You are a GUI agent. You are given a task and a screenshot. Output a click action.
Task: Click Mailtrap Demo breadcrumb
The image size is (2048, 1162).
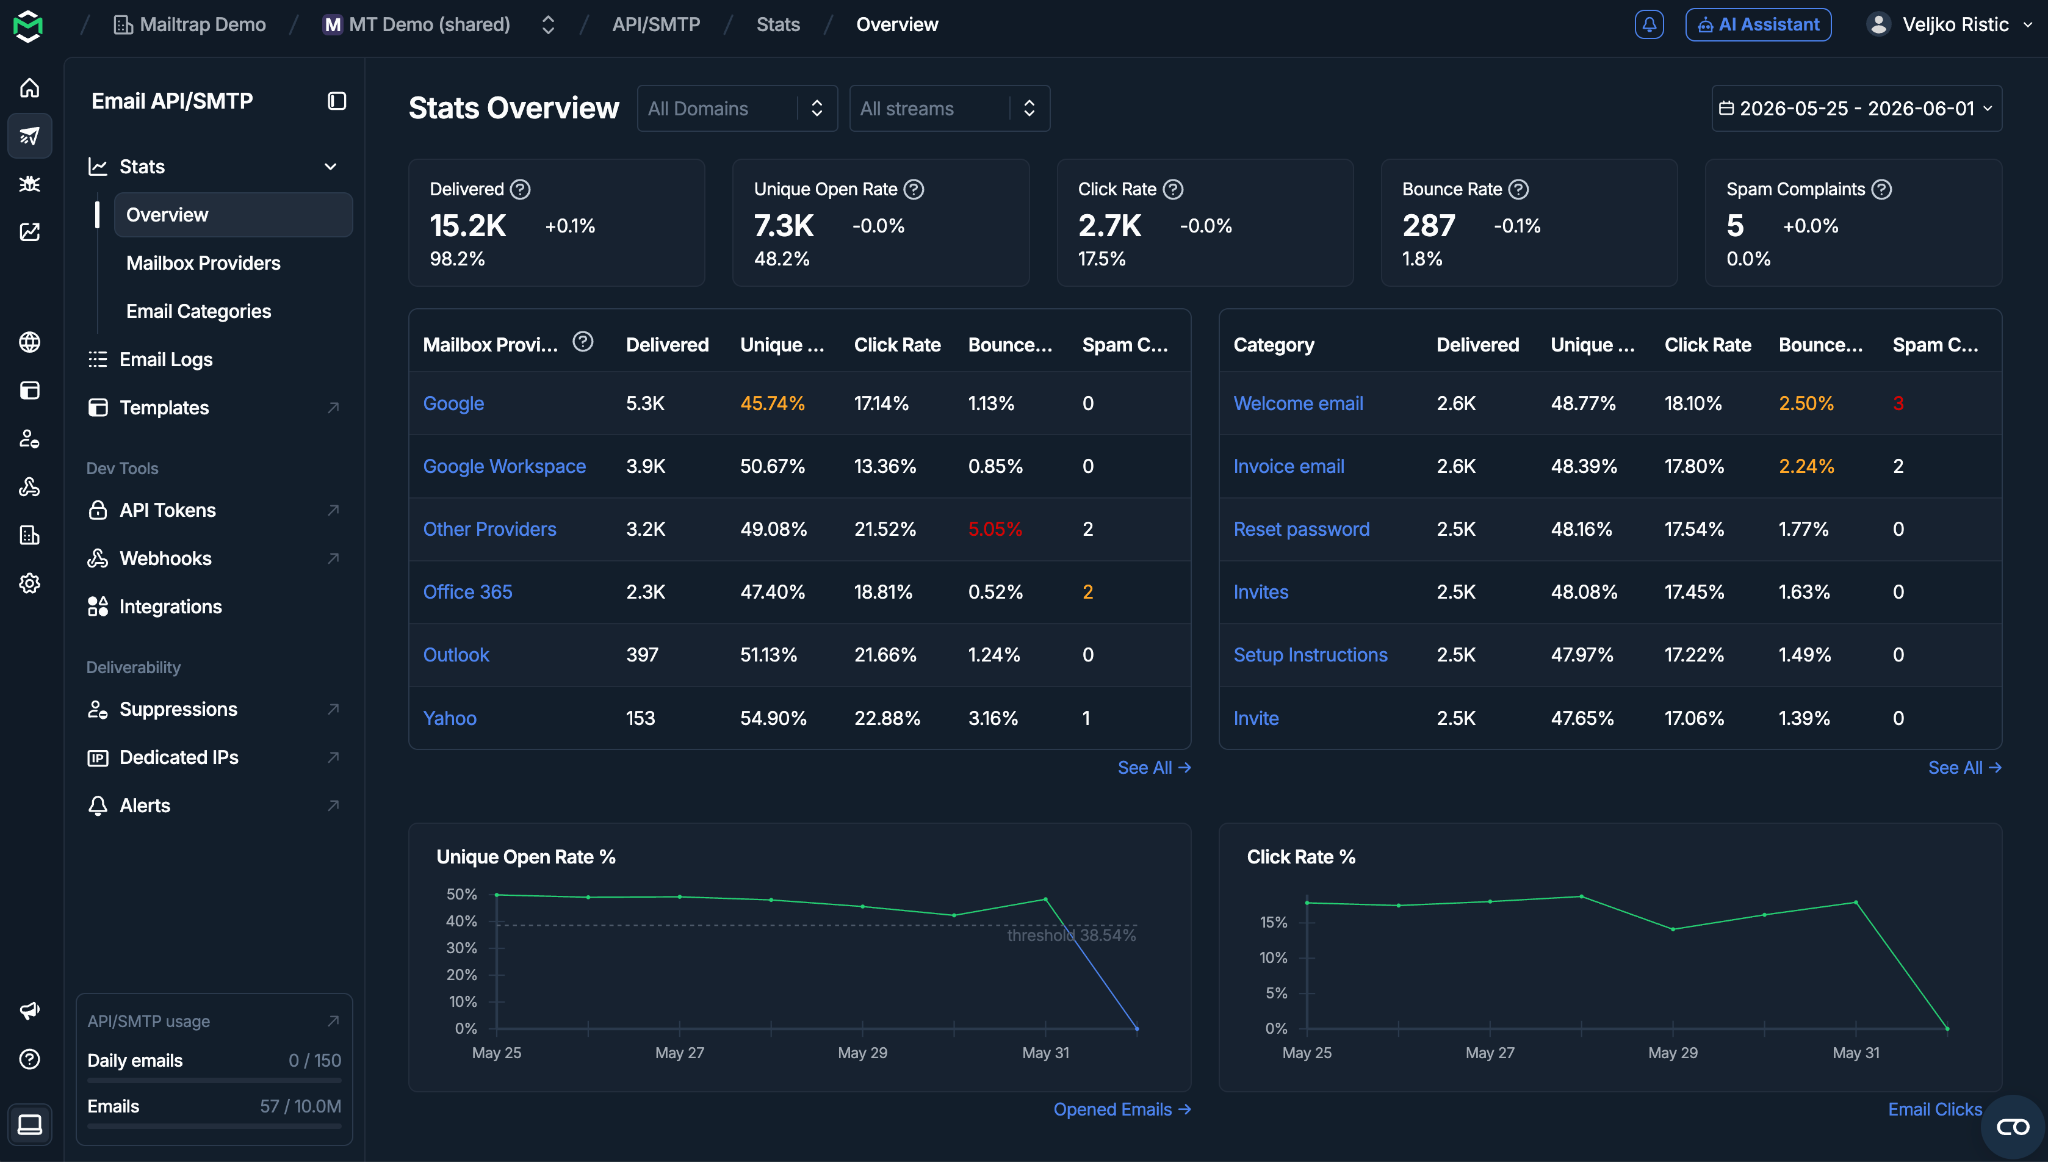pos(191,25)
